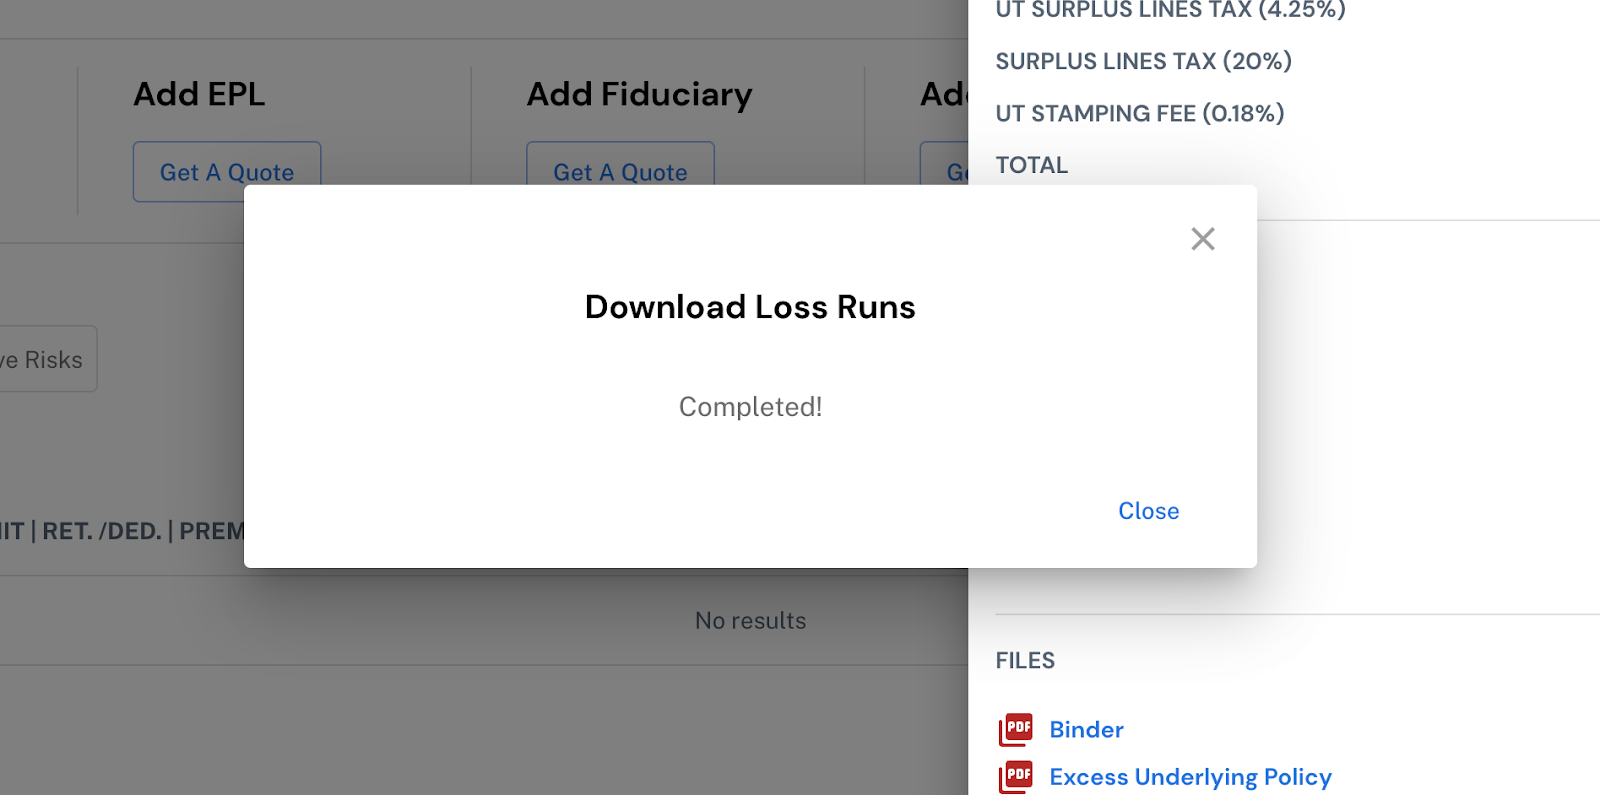Open the Excess Underlying Policy link

(1190, 777)
